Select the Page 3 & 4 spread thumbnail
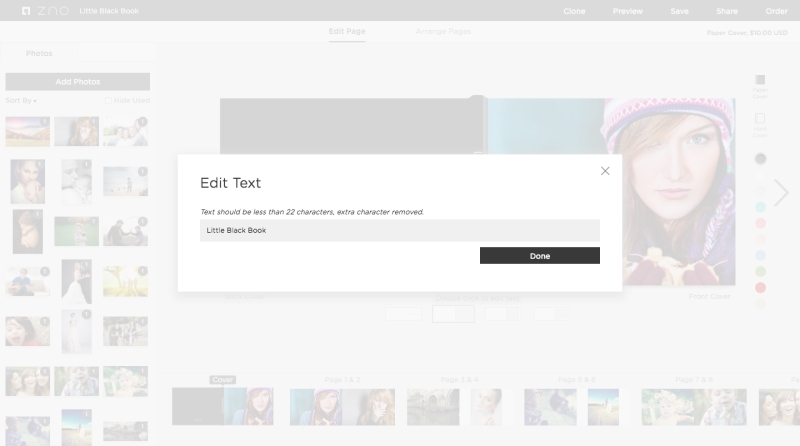The image size is (800, 446). click(459, 407)
